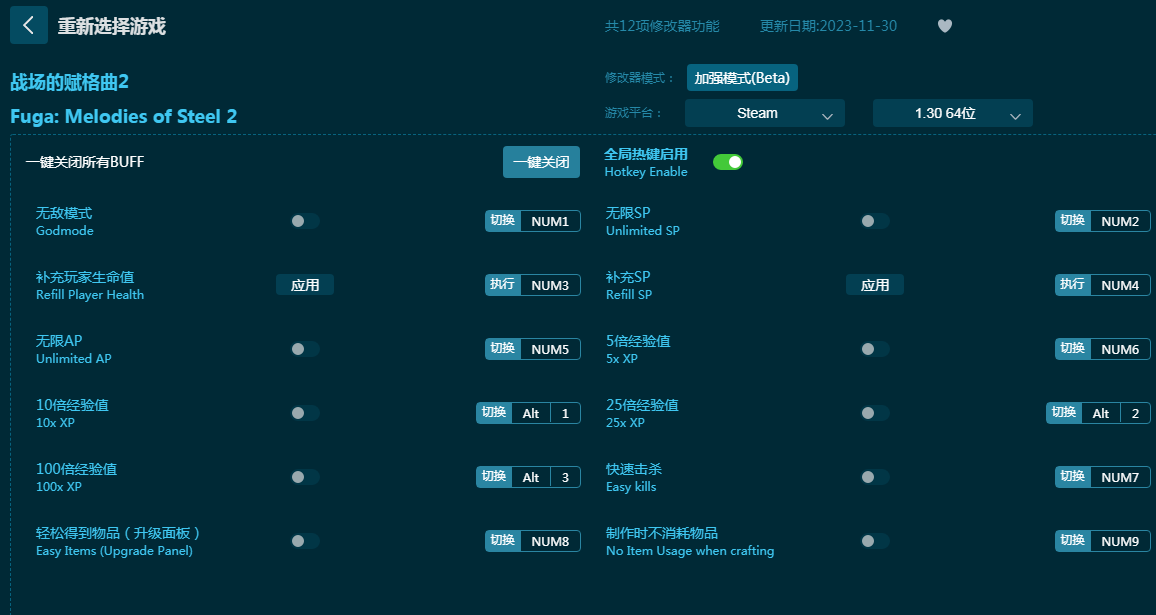Image resolution: width=1156 pixels, height=615 pixels.
Task: Click the 一键关闭 button
Action: (x=541, y=162)
